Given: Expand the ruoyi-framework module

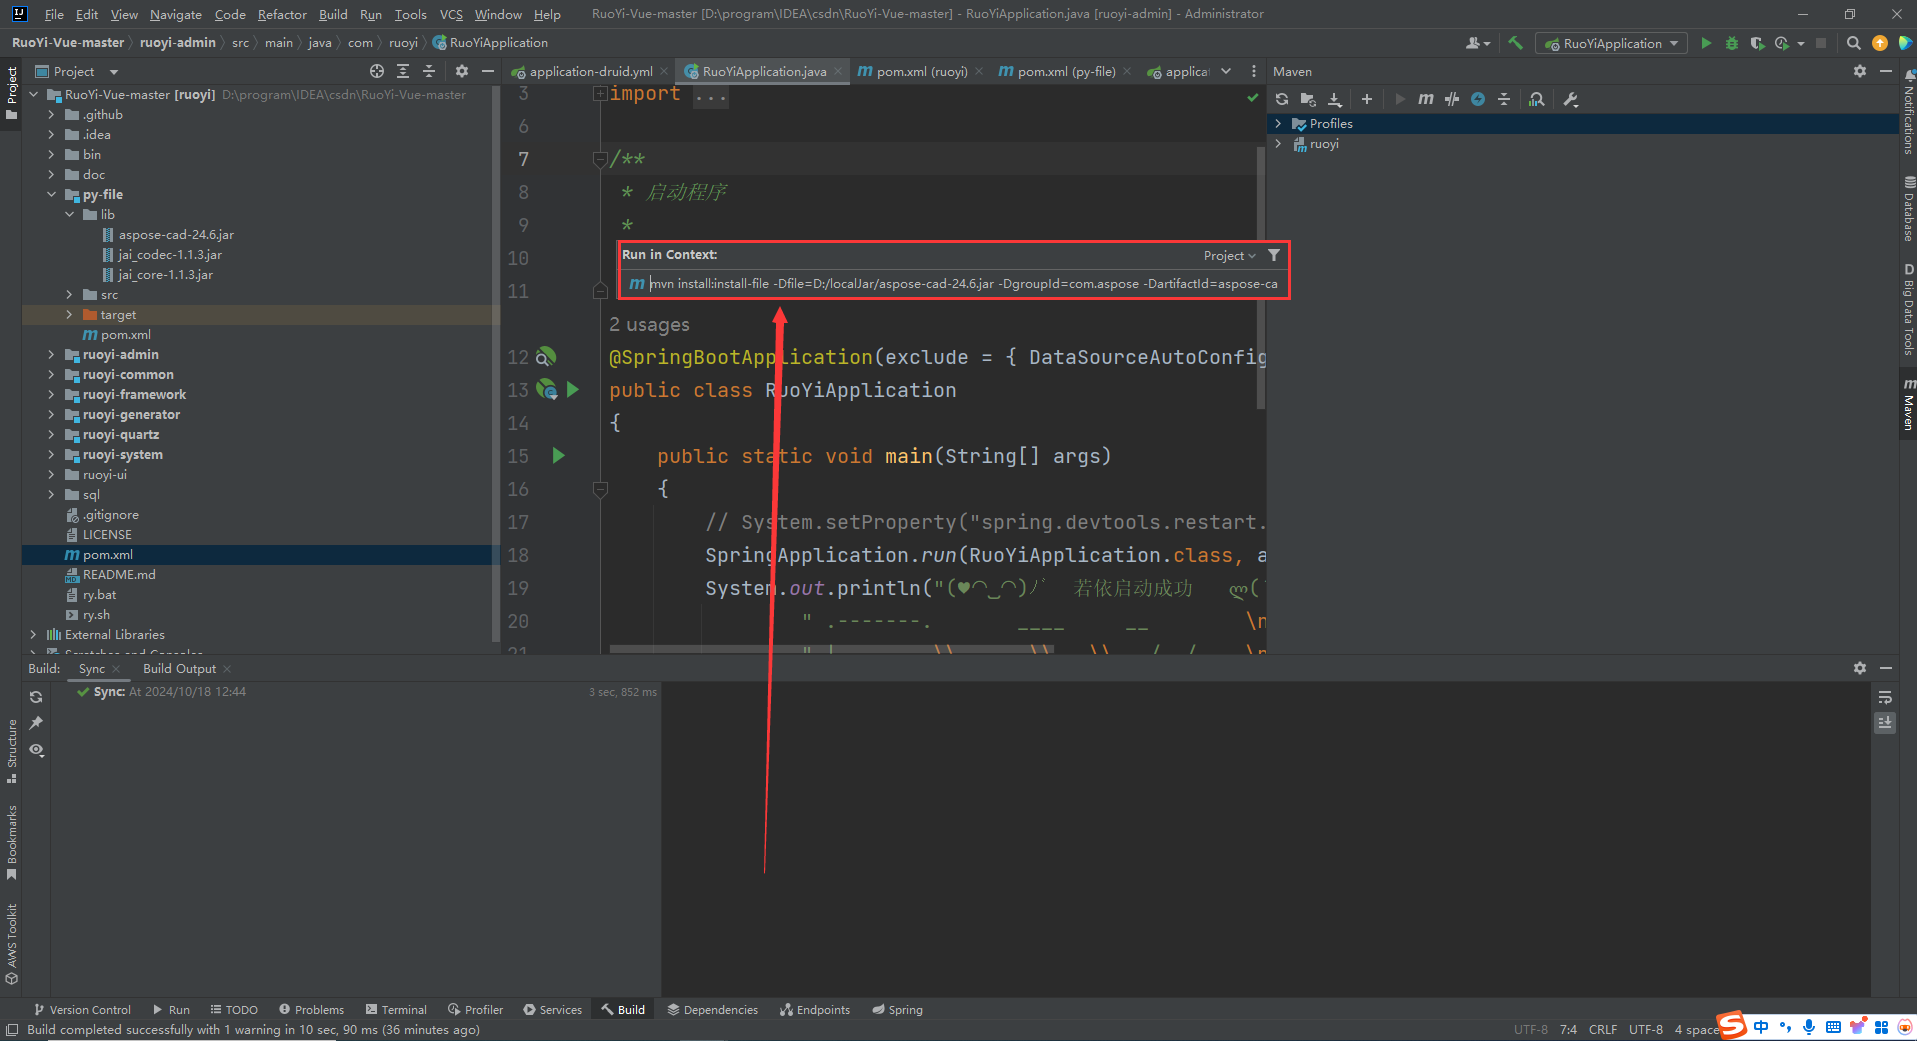Looking at the screenshot, I should 51,394.
